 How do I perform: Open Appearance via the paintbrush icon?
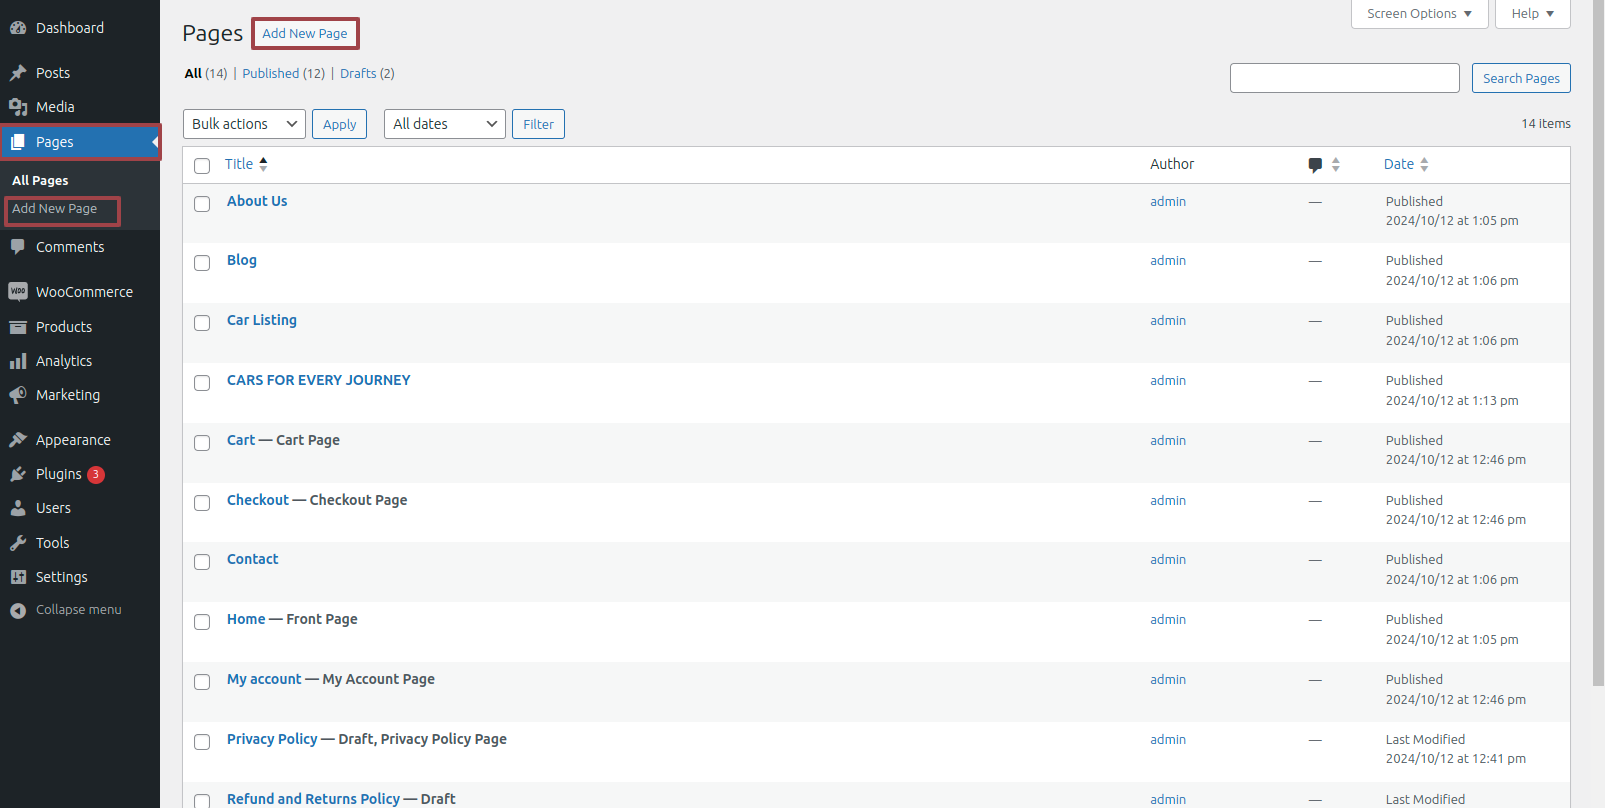tap(18, 440)
